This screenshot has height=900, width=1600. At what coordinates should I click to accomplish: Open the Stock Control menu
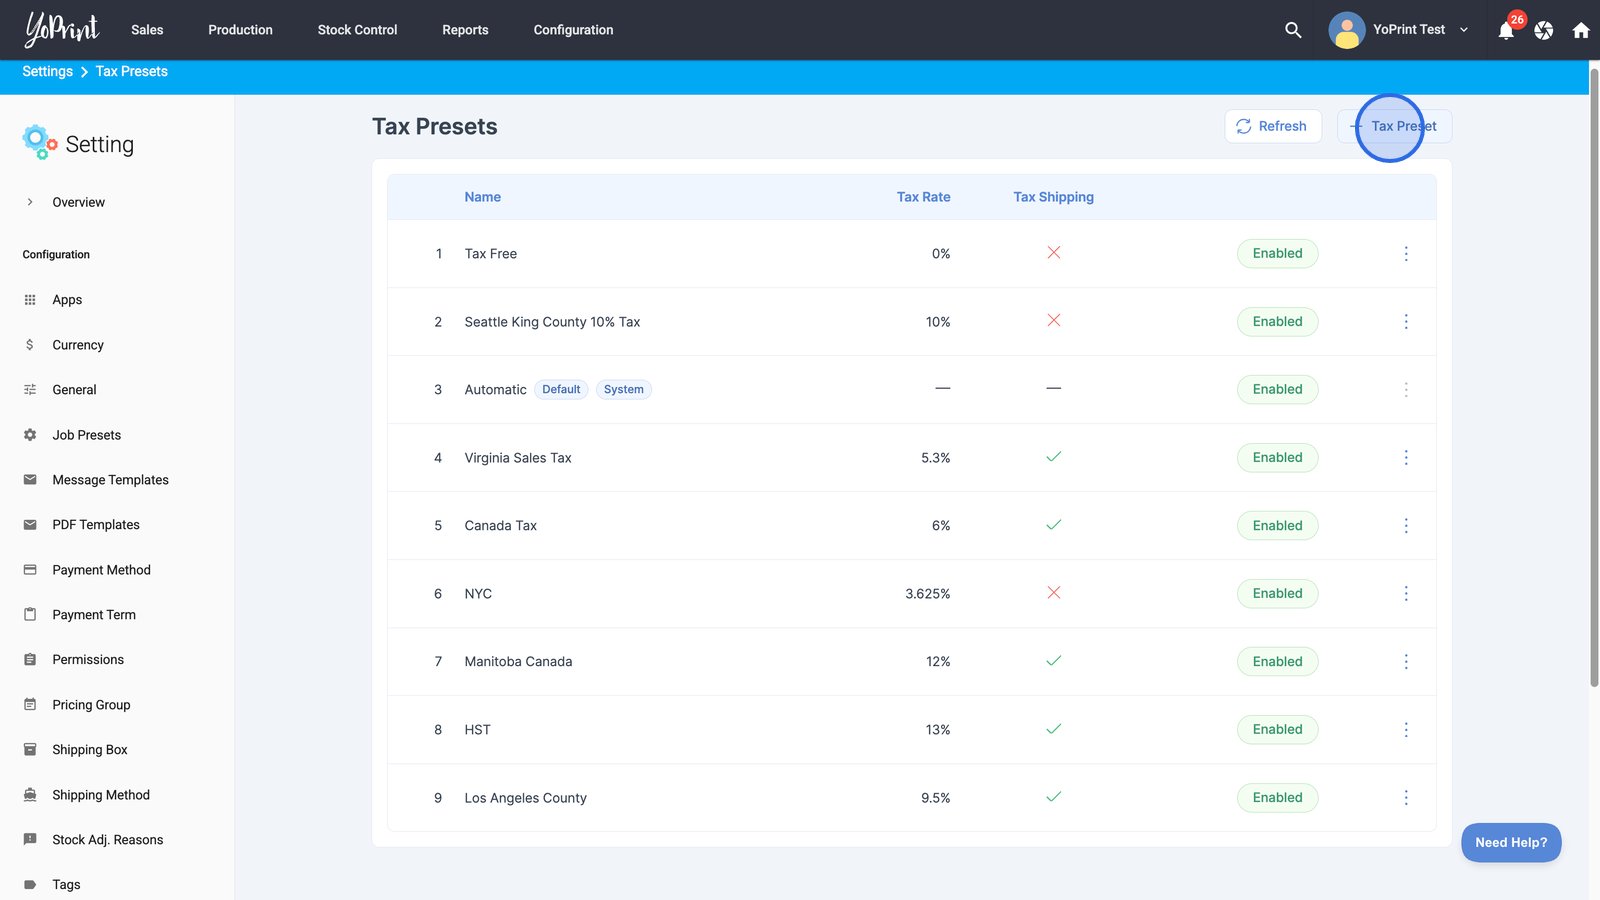pos(357,30)
